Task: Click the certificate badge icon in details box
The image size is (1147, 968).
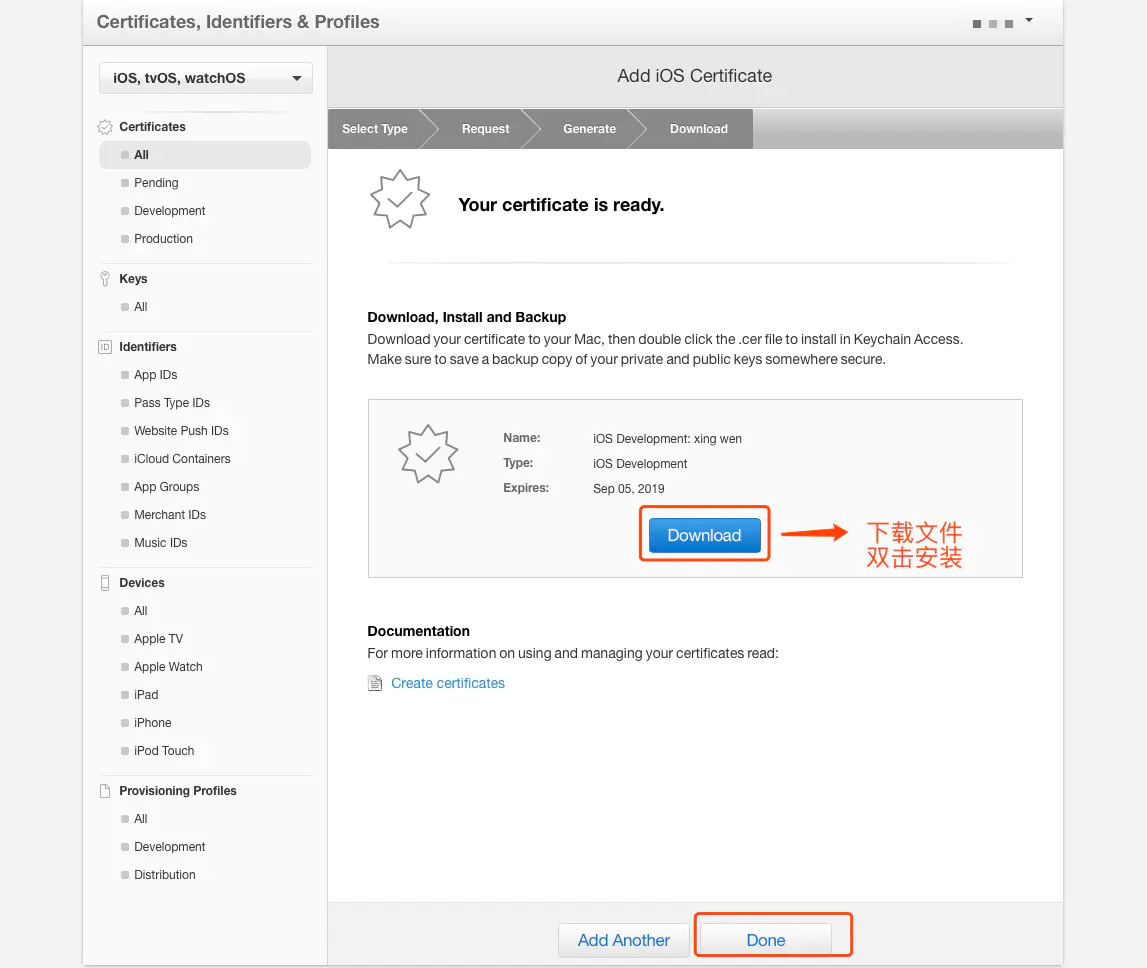Action: (428, 454)
